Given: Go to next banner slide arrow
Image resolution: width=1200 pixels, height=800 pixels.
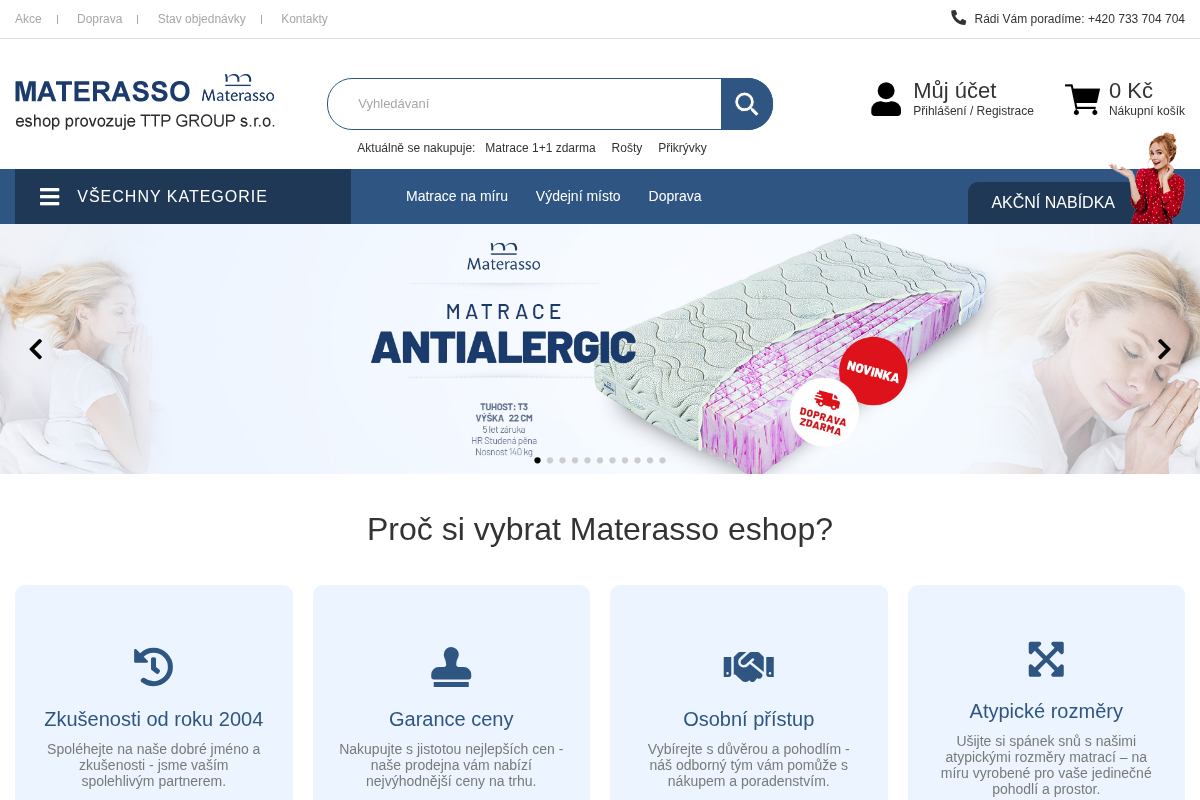Looking at the screenshot, I should [x=1164, y=349].
